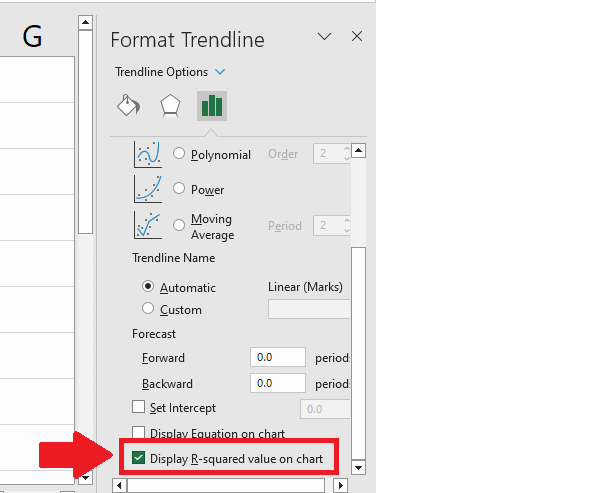Click the pane's vertical scrollbar thumb
This screenshot has height=493, width=591.
[358, 353]
